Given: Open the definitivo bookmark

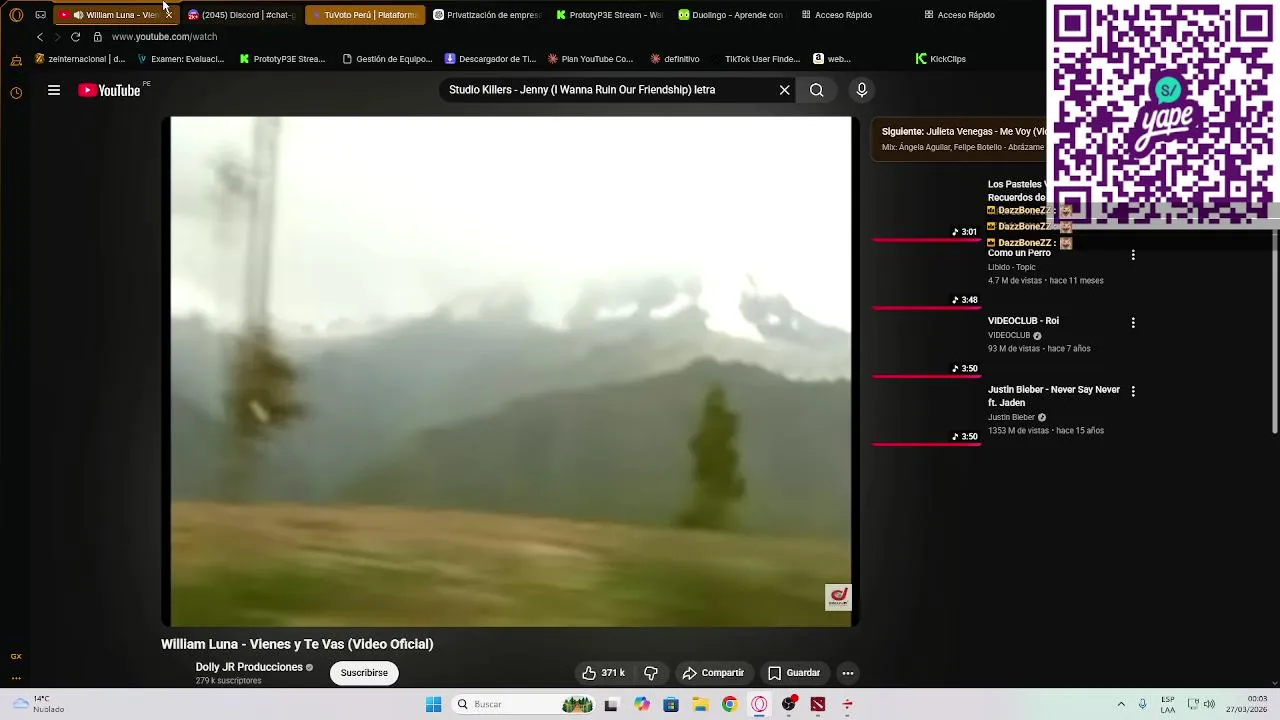Looking at the screenshot, I should click(x=675, y=59).
